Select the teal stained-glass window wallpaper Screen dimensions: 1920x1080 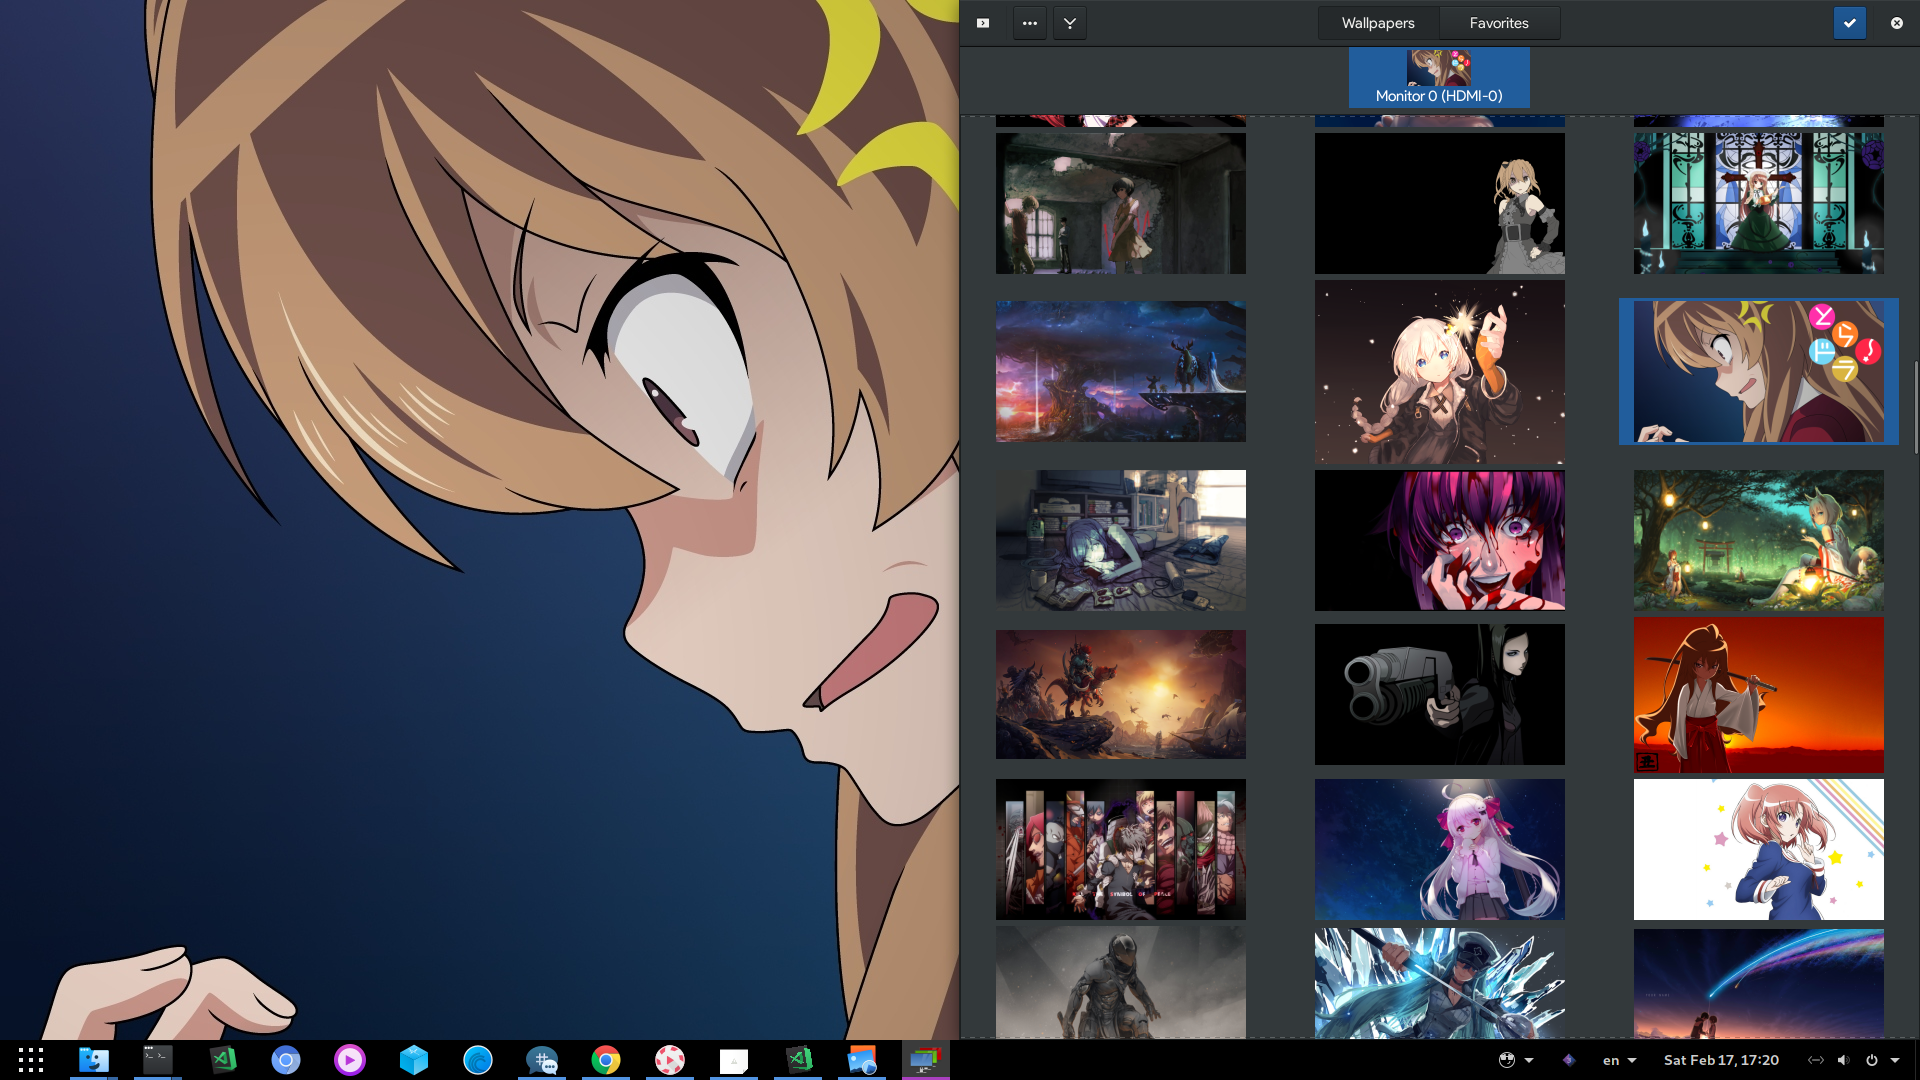click(x=1758, y=203)
